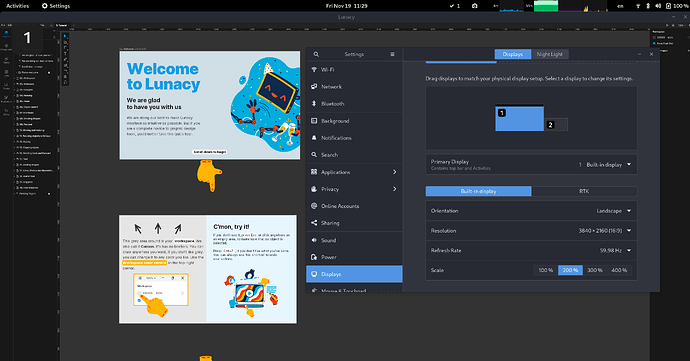Click the Workspace color swatch in Lunacy
The image size is (690, 361).
coord(654,37)
